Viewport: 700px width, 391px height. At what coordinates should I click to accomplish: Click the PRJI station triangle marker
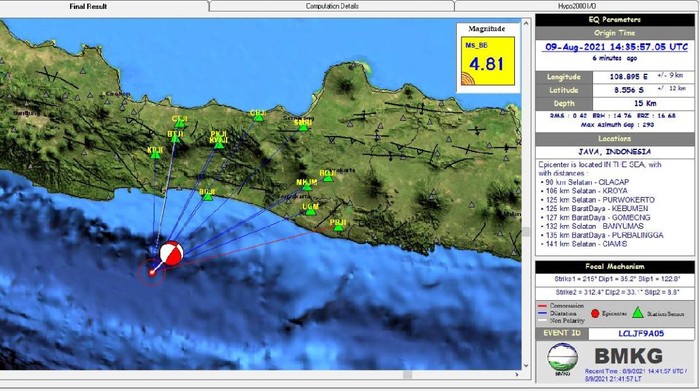(338, 227)
